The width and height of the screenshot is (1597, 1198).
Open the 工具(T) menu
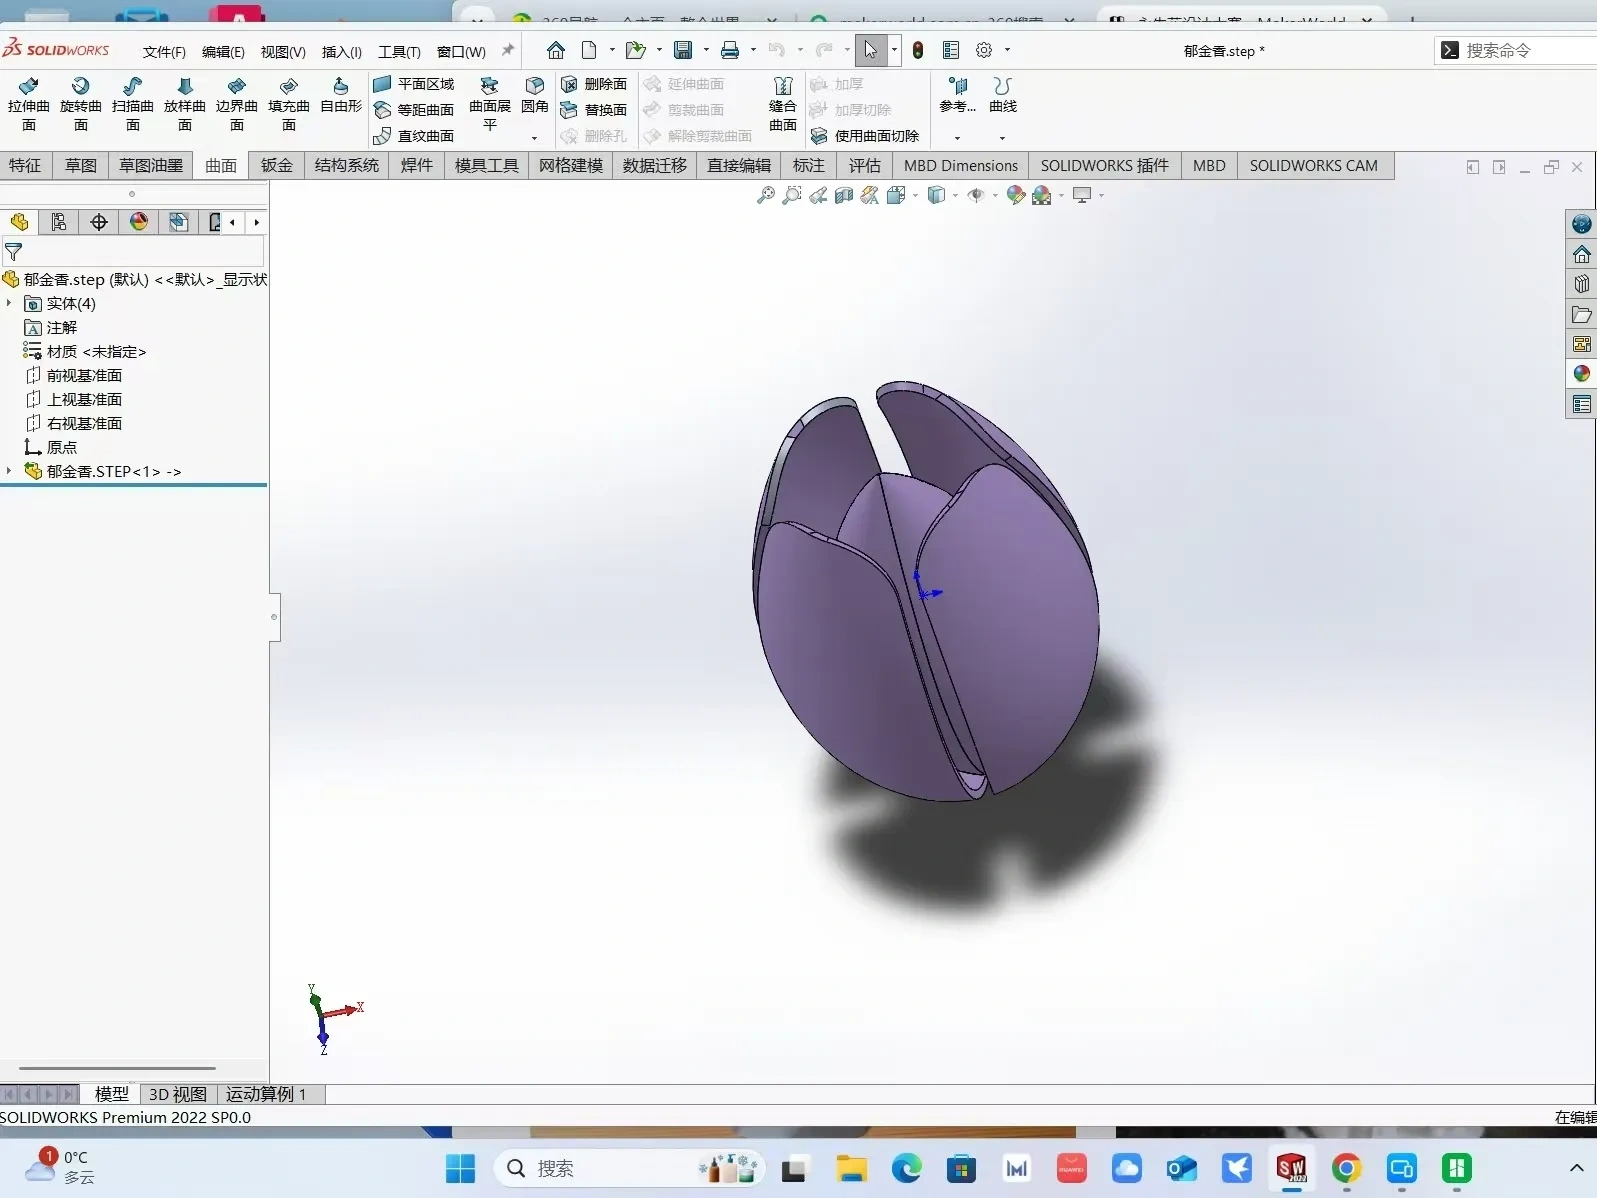click(399, 52)
